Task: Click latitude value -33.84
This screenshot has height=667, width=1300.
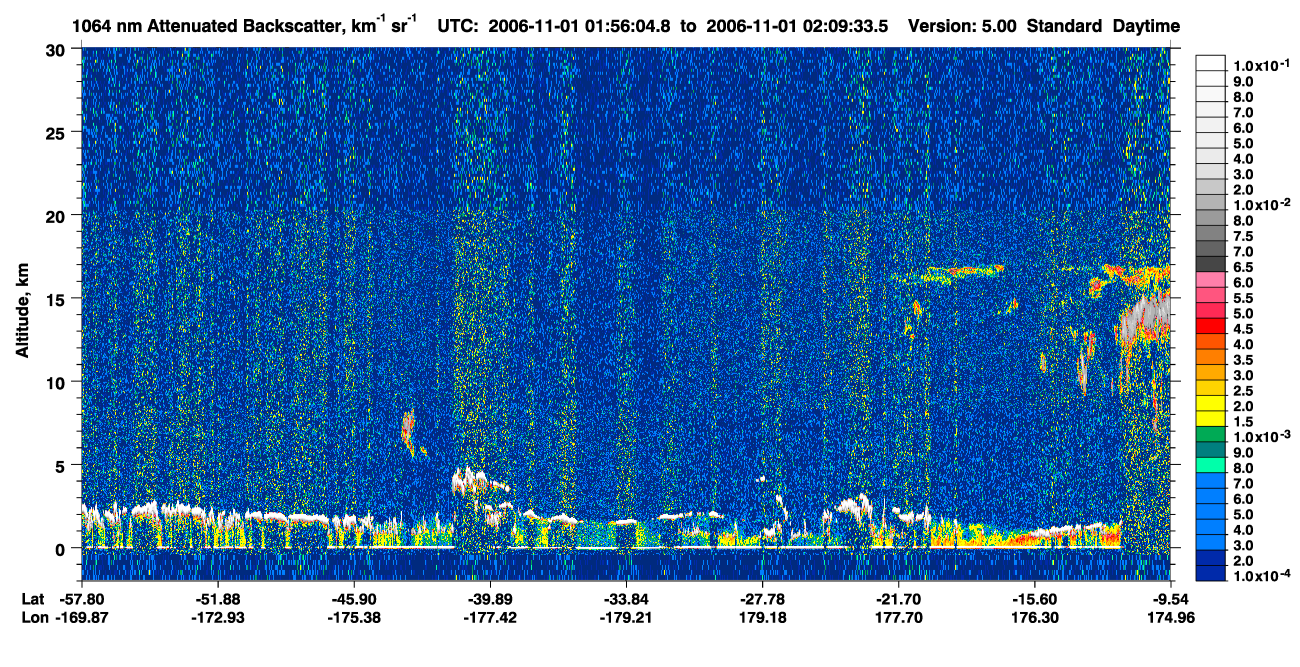Action: point(626,599)
